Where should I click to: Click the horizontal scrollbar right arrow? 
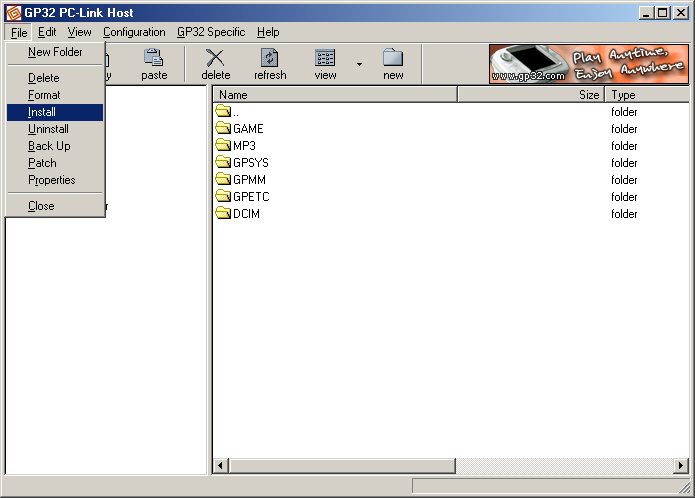pos(681,466)
